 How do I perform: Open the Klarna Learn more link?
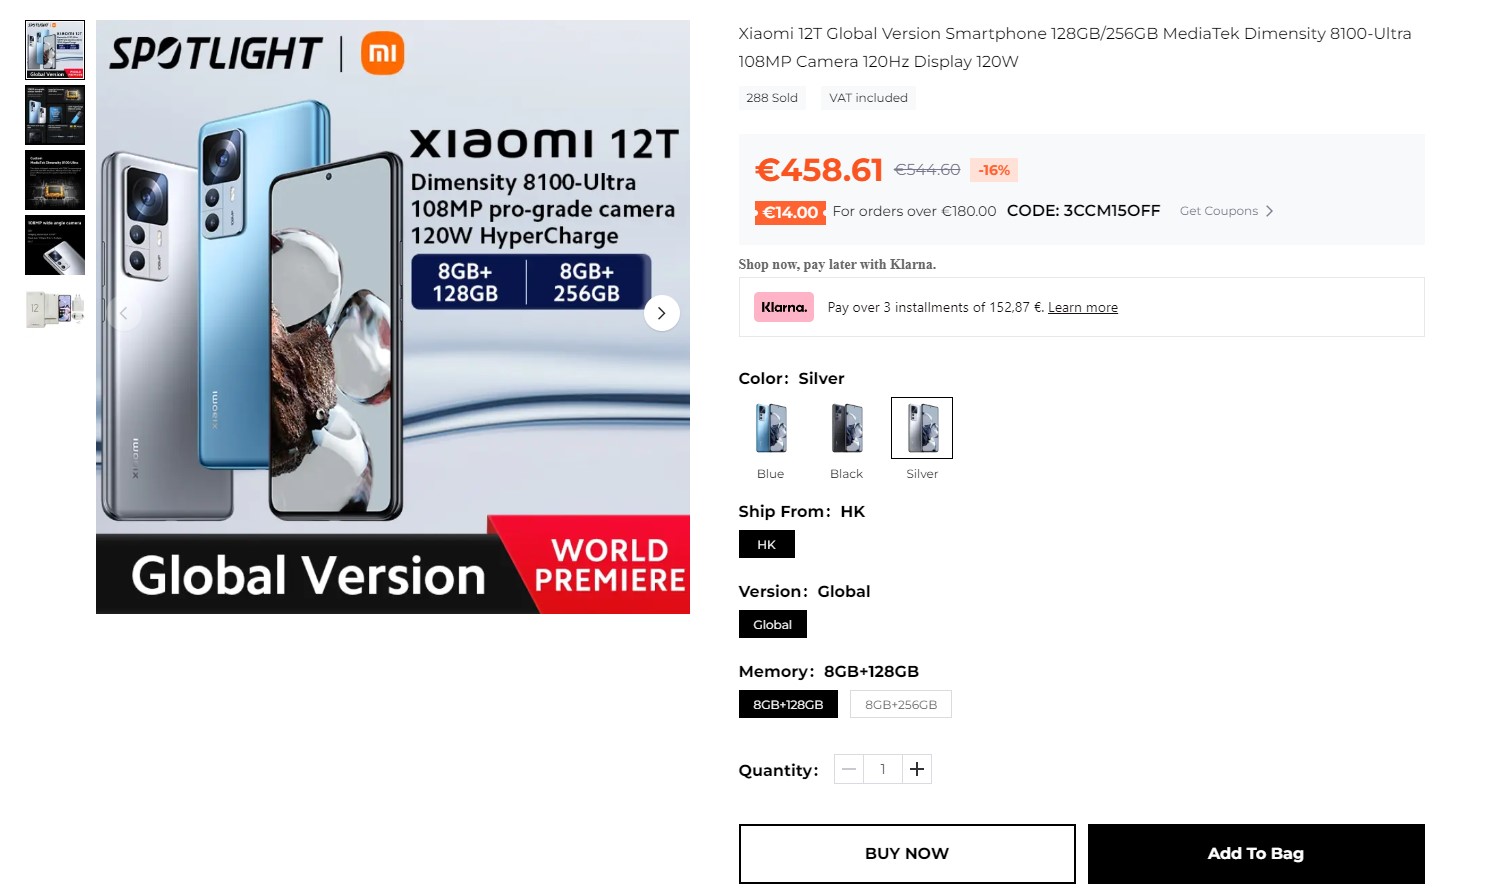pyautogui.click(x=1083, y=308)
